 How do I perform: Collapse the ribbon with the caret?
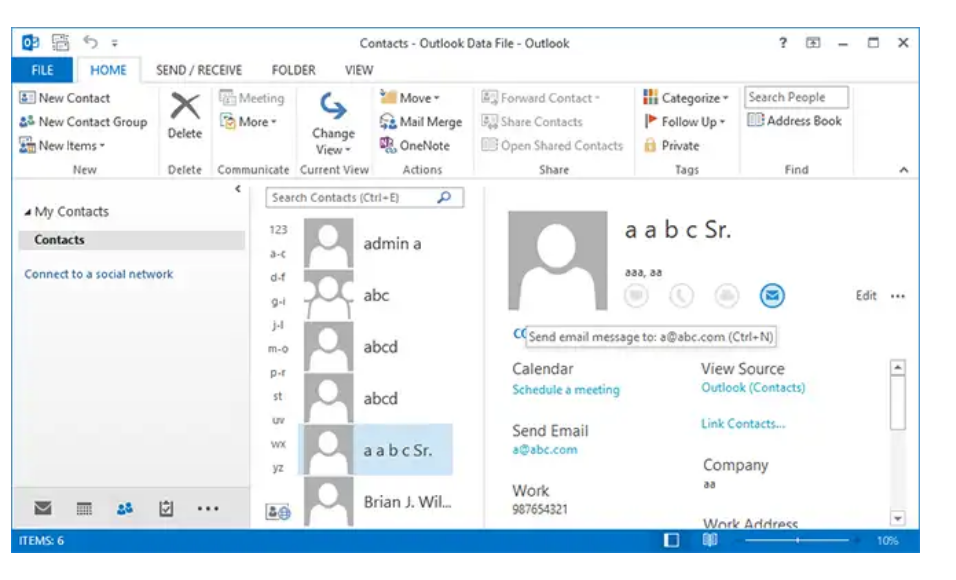point(904,170)
